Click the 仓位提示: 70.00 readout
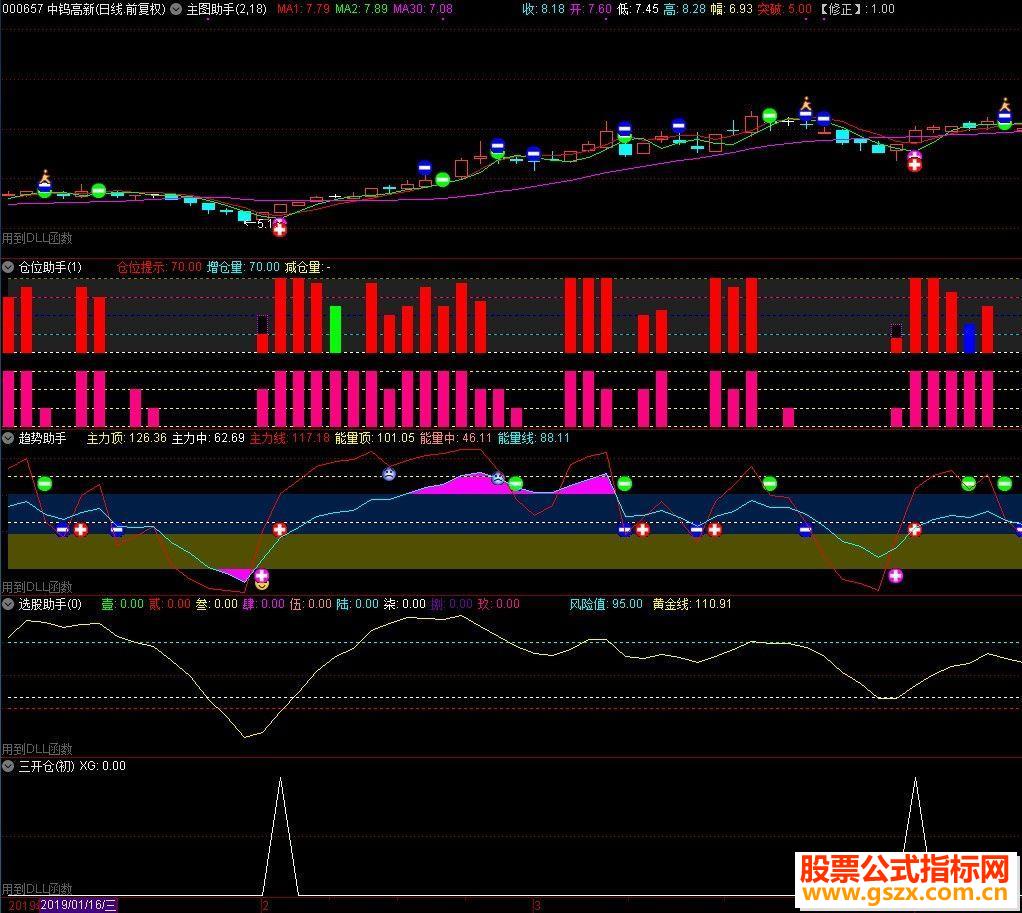 click(159, 267)
